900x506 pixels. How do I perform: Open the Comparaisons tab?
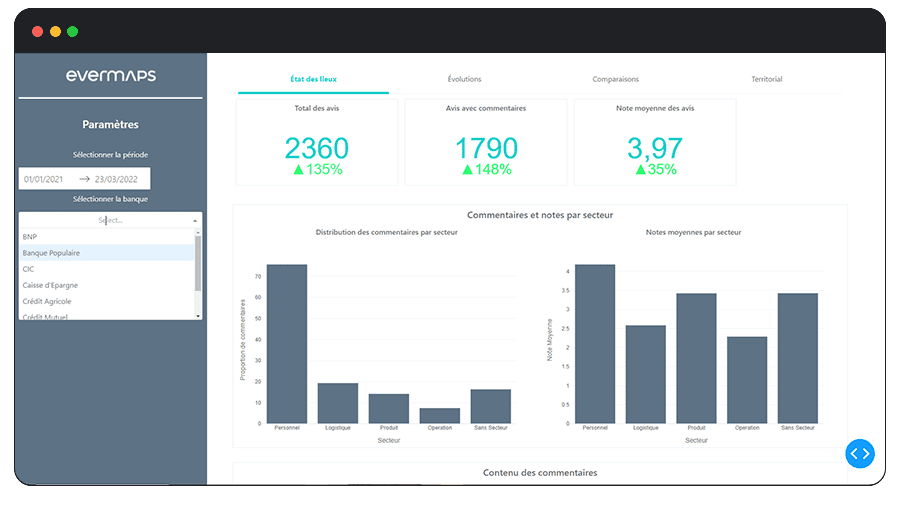coord(615,79)
